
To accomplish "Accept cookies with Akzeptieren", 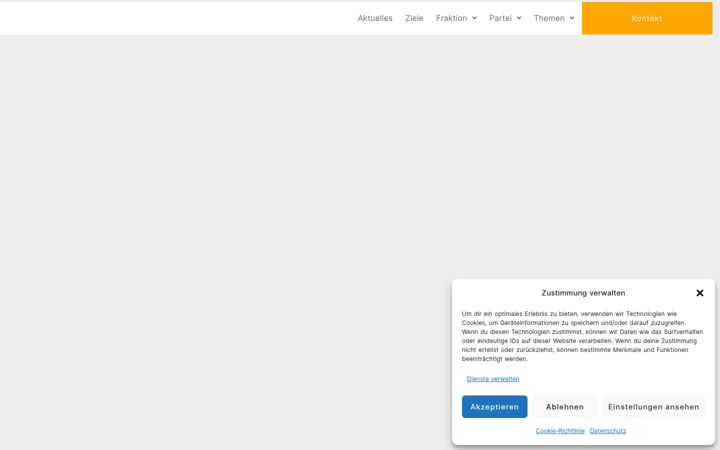I will pos(494,407).
